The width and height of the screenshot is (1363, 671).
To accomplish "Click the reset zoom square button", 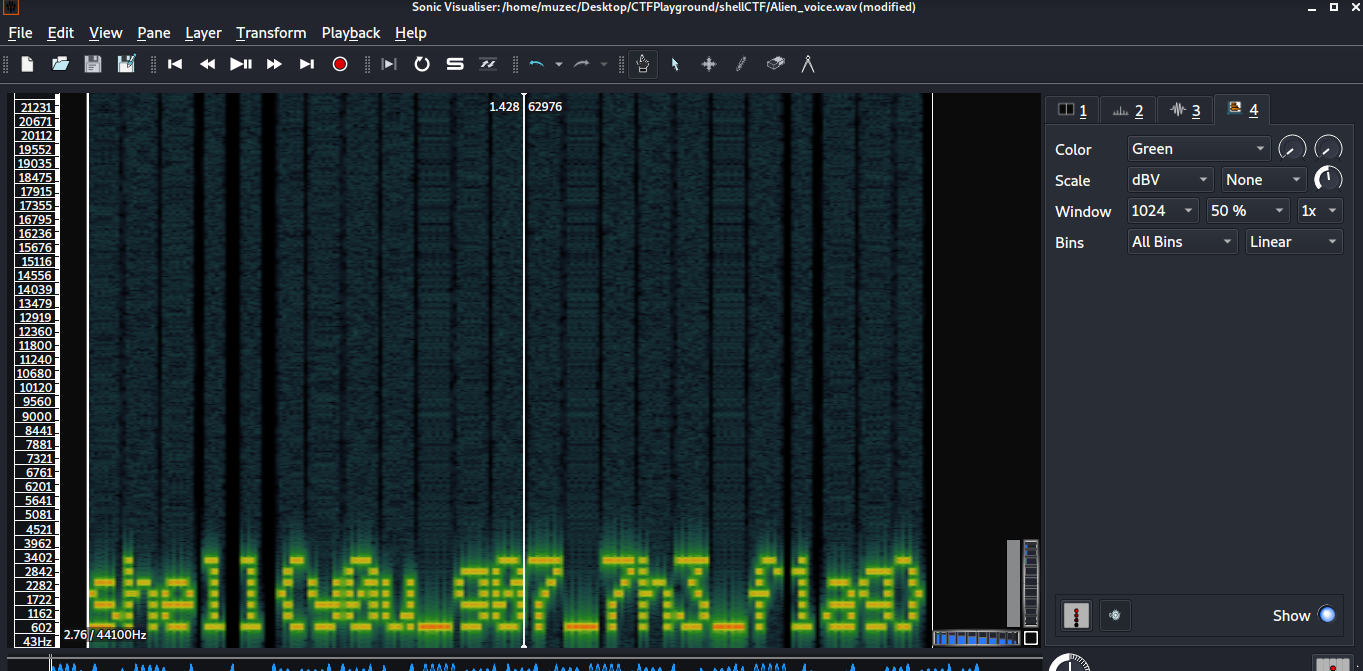I will (x=1031, y=638).
